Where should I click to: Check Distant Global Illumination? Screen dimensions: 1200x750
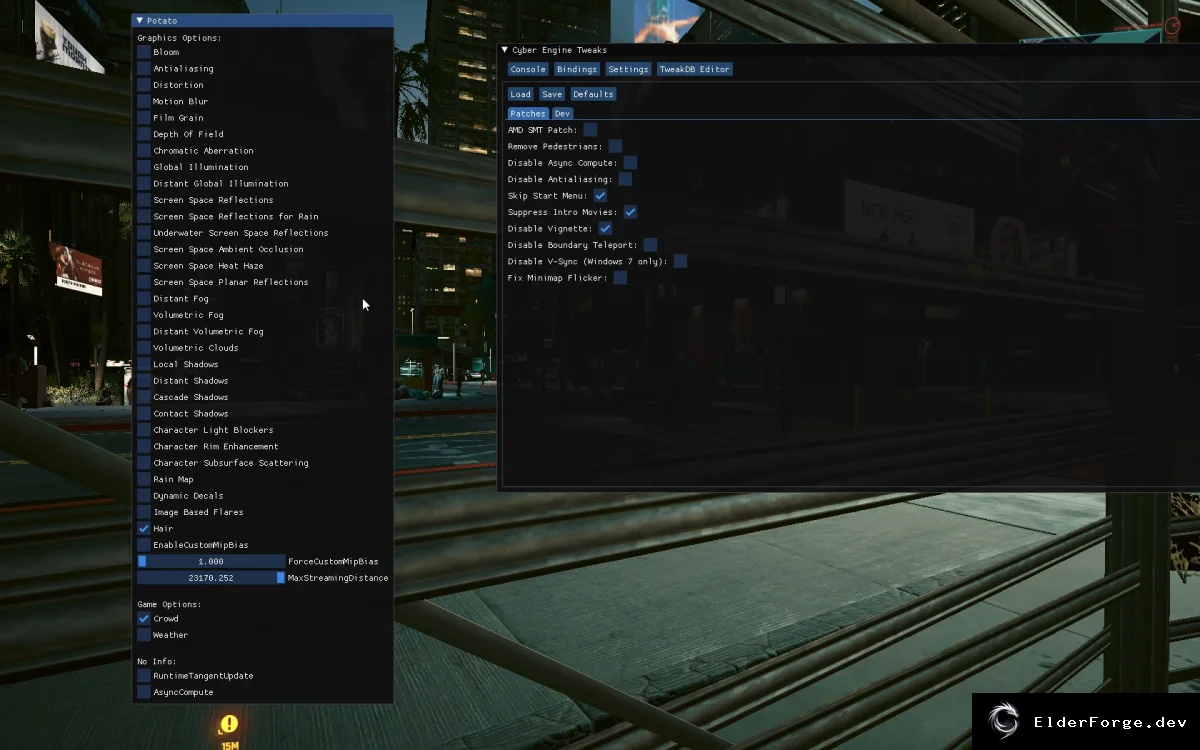[x=144, y=183]
